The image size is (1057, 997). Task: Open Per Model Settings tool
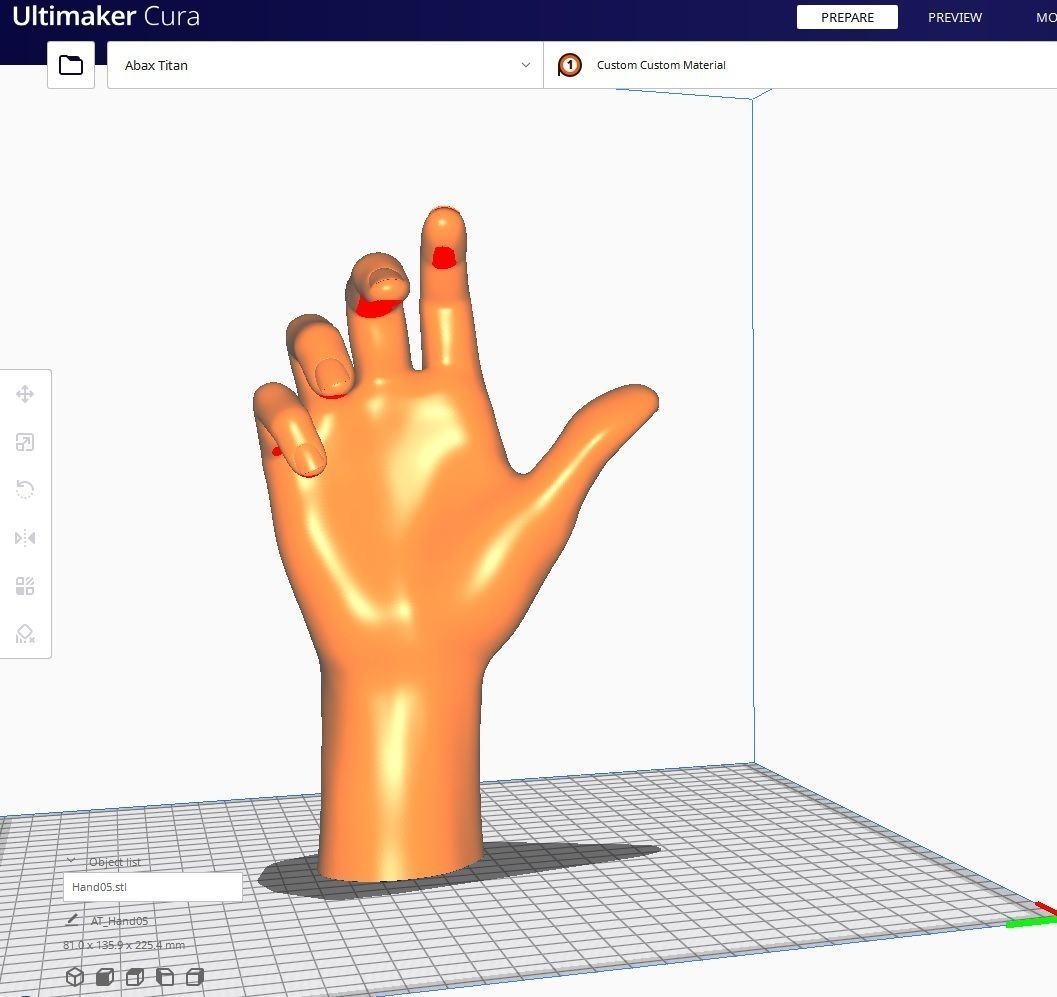click(x=25, y=586)
